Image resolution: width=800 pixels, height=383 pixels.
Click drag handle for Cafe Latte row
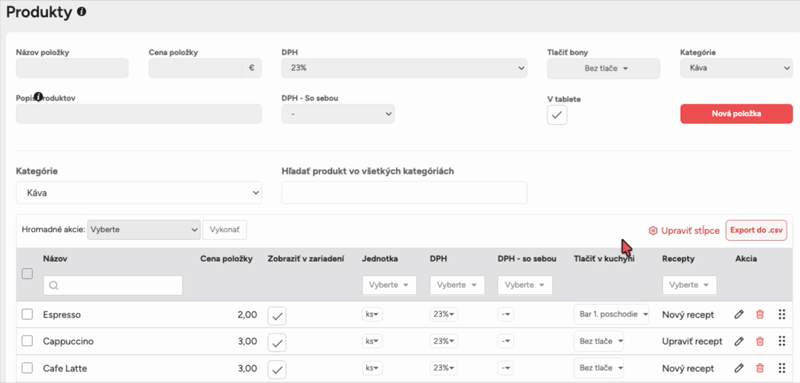click(x=782, y=368)
